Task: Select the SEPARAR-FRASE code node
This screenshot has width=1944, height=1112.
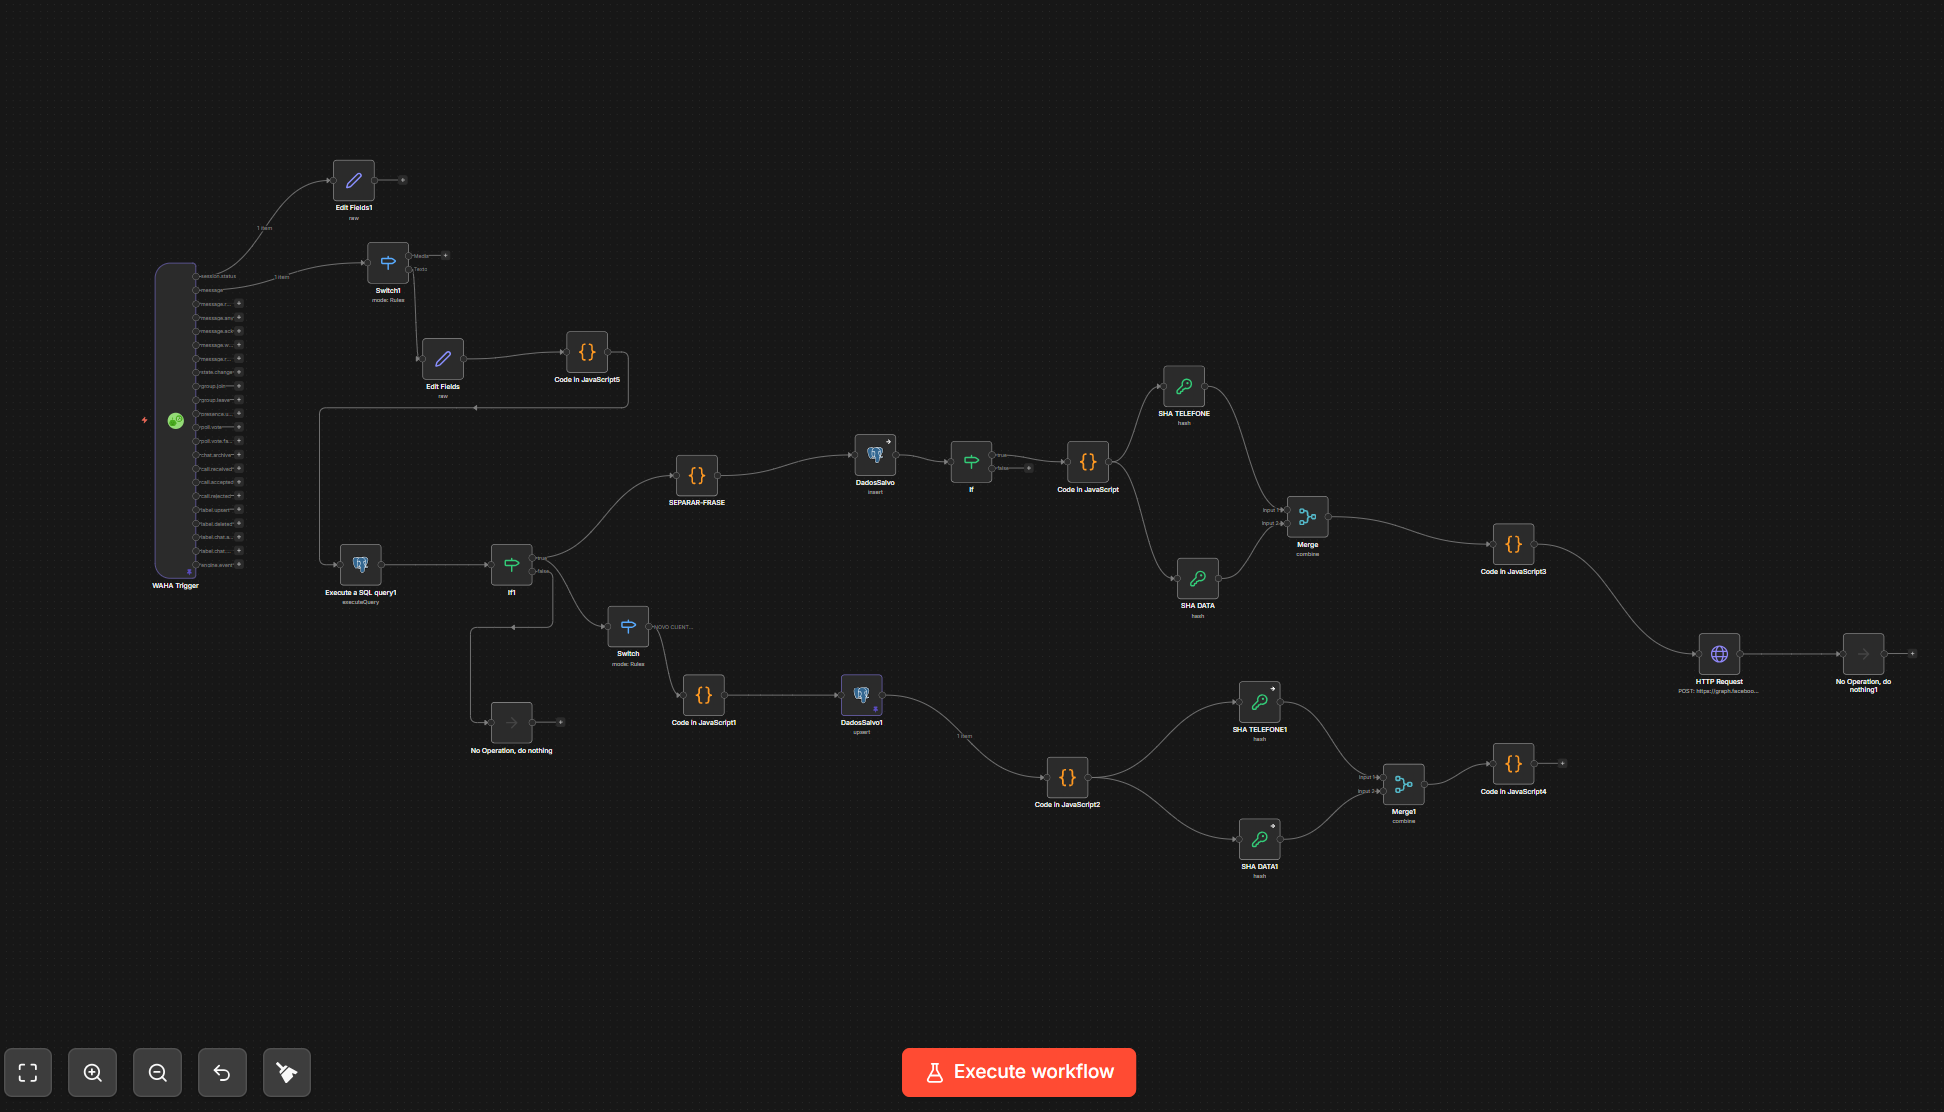Action: tap(697, 476)
